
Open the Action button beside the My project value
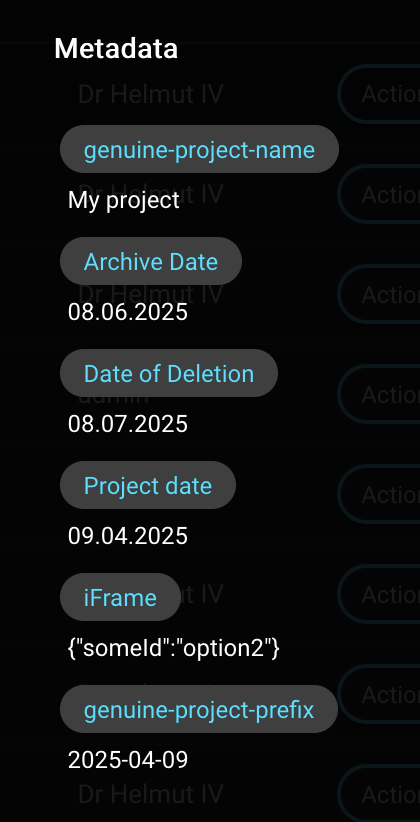point(379,194)
